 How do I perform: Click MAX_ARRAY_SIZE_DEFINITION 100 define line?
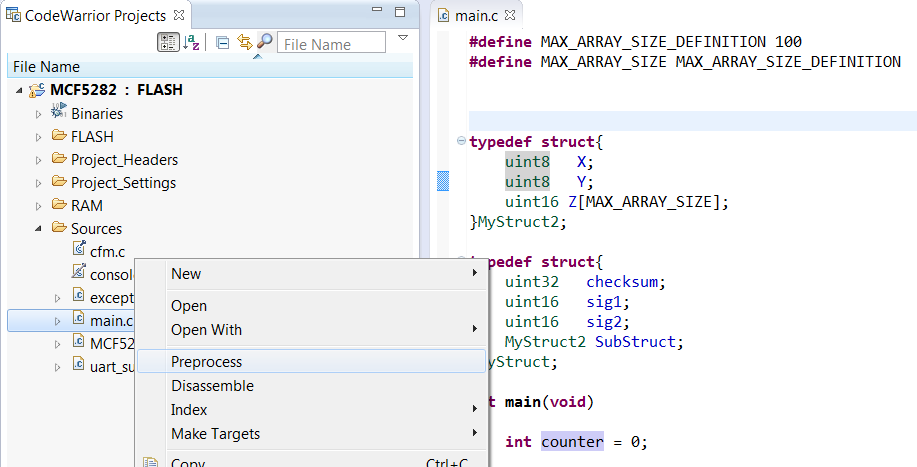click(635, 42)
